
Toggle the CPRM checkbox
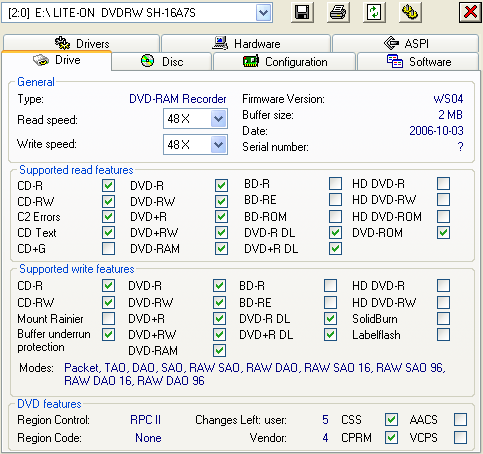point(391,438)
